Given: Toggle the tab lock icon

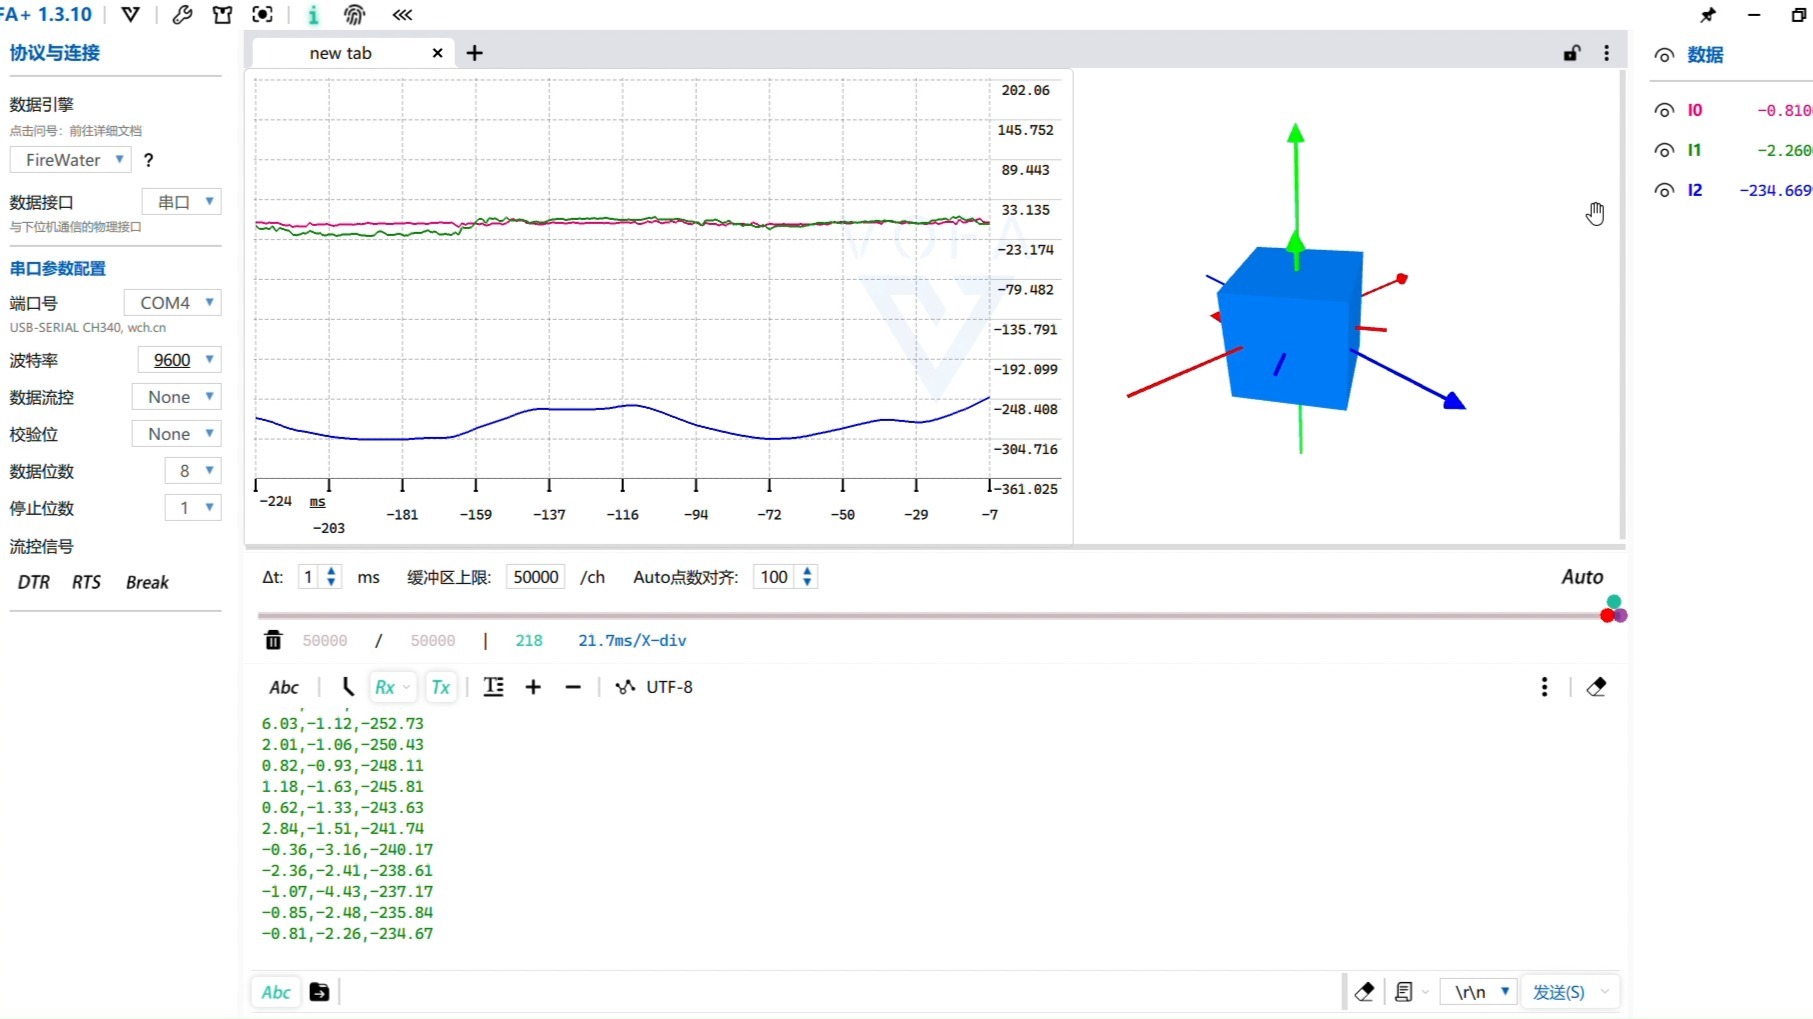Looking at the screenshot, I should [1572, 53].
